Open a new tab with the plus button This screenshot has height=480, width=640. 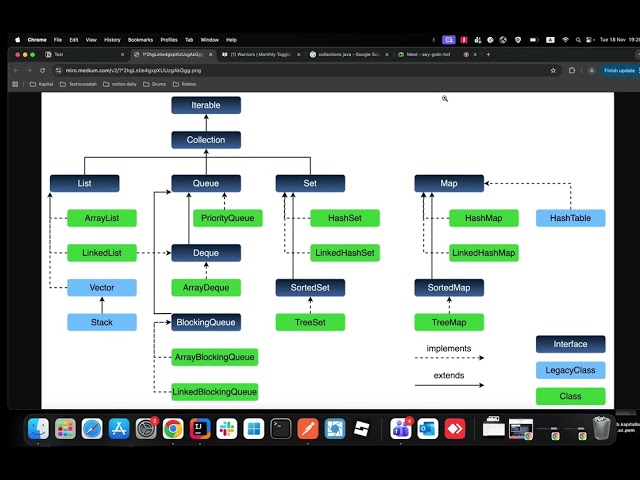point(488,54)
